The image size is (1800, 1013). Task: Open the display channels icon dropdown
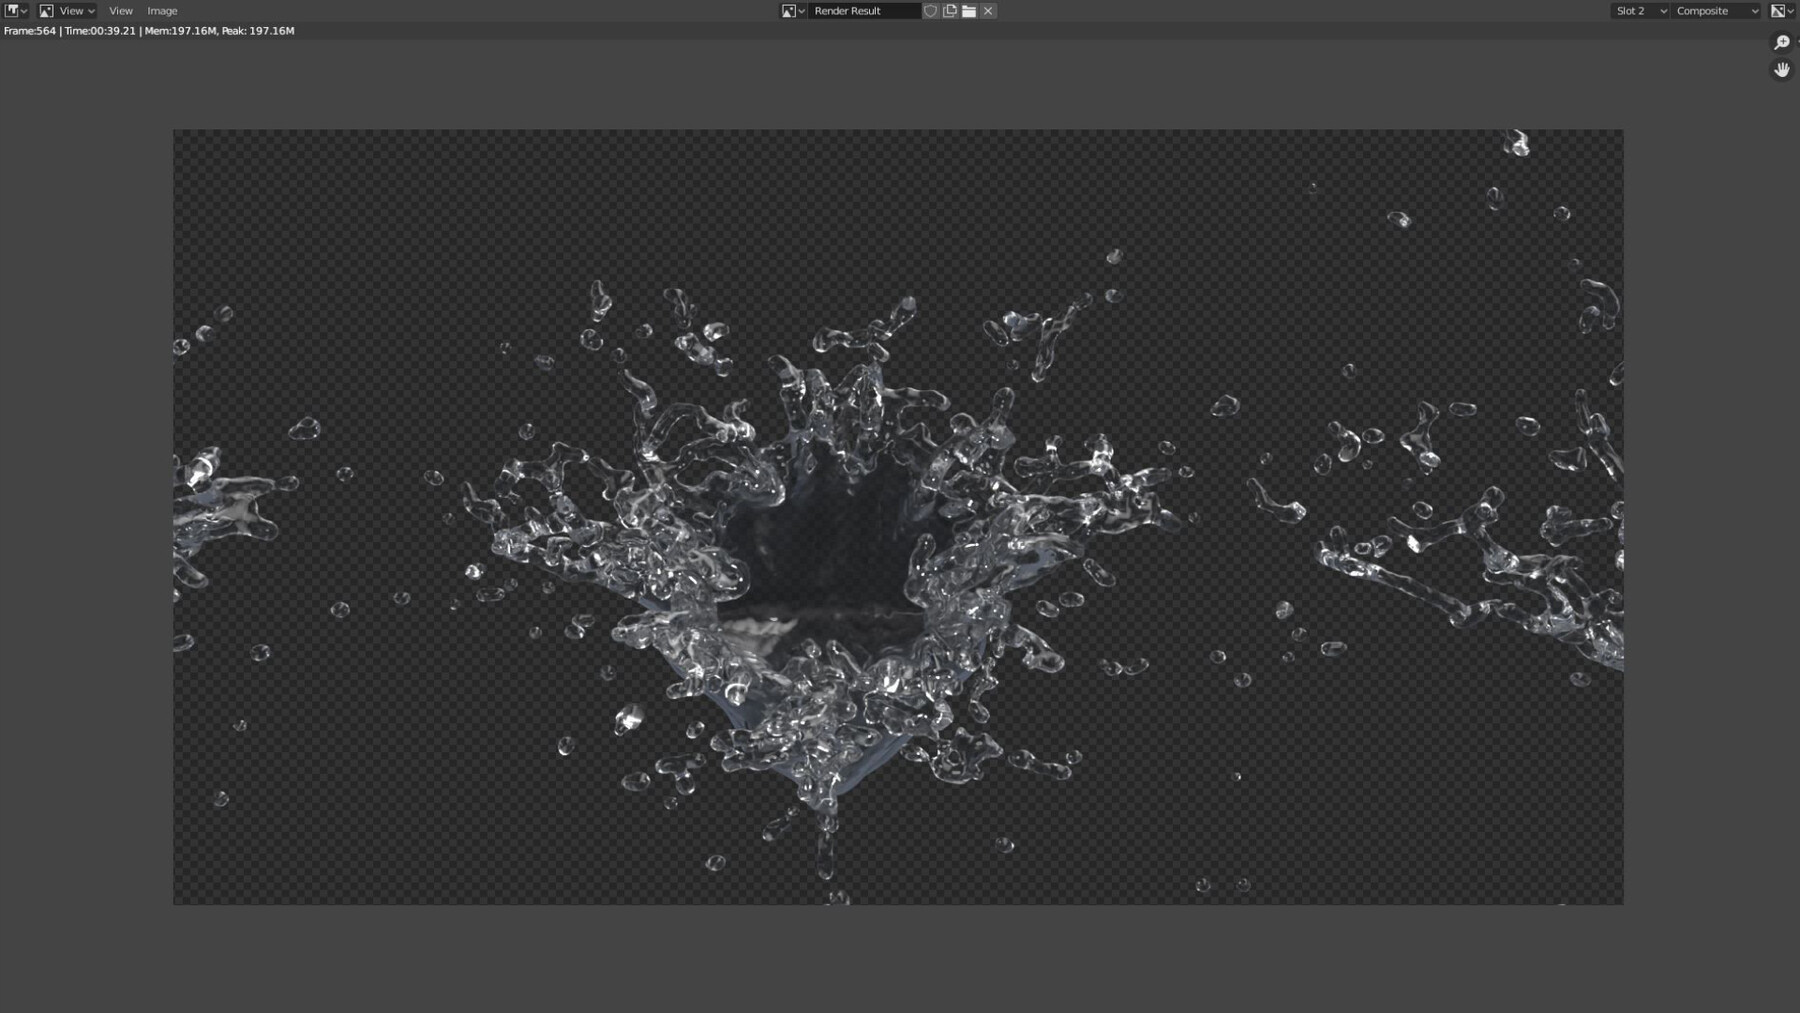(1779, 10)
